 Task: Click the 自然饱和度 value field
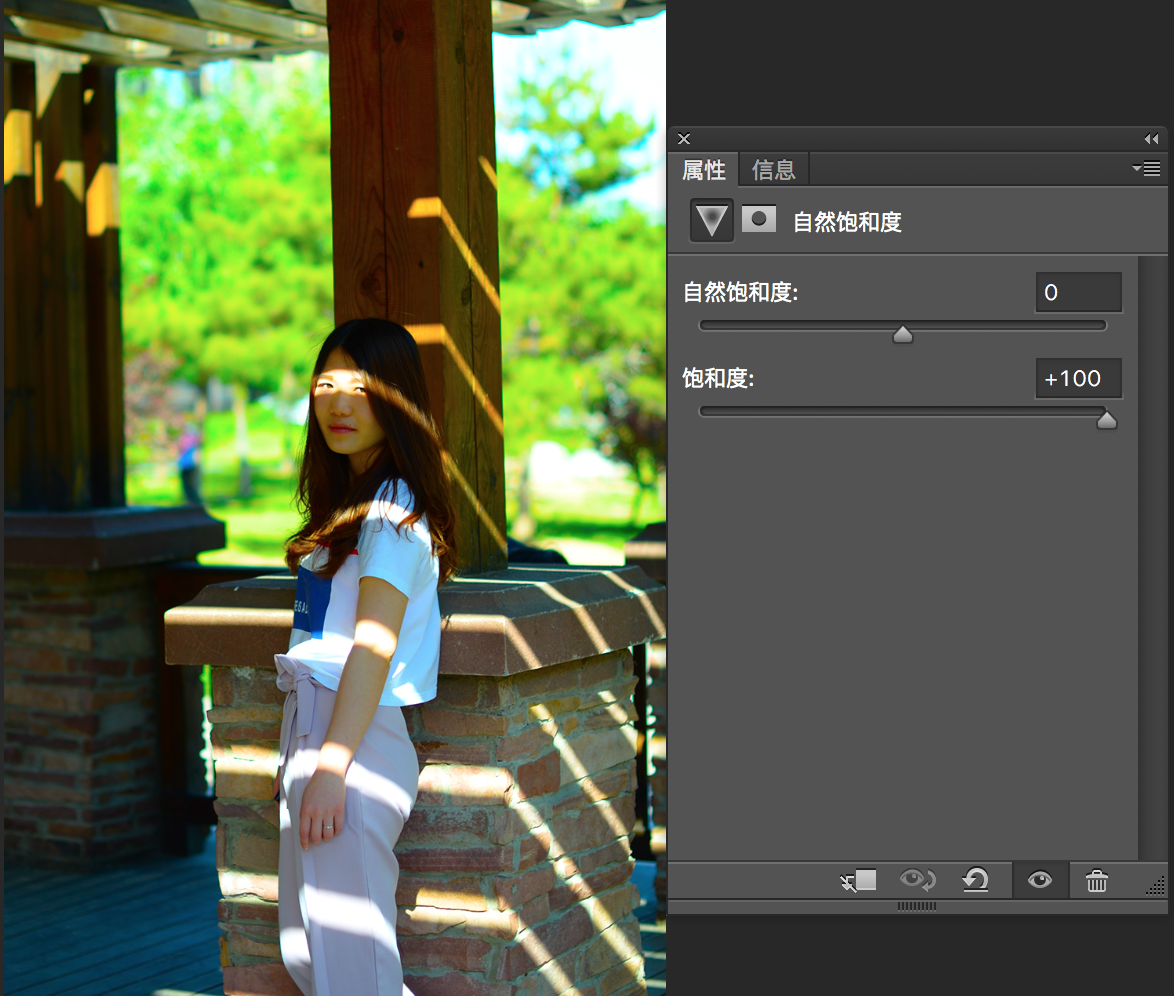pyautogui.click(x=1078, y=292)
